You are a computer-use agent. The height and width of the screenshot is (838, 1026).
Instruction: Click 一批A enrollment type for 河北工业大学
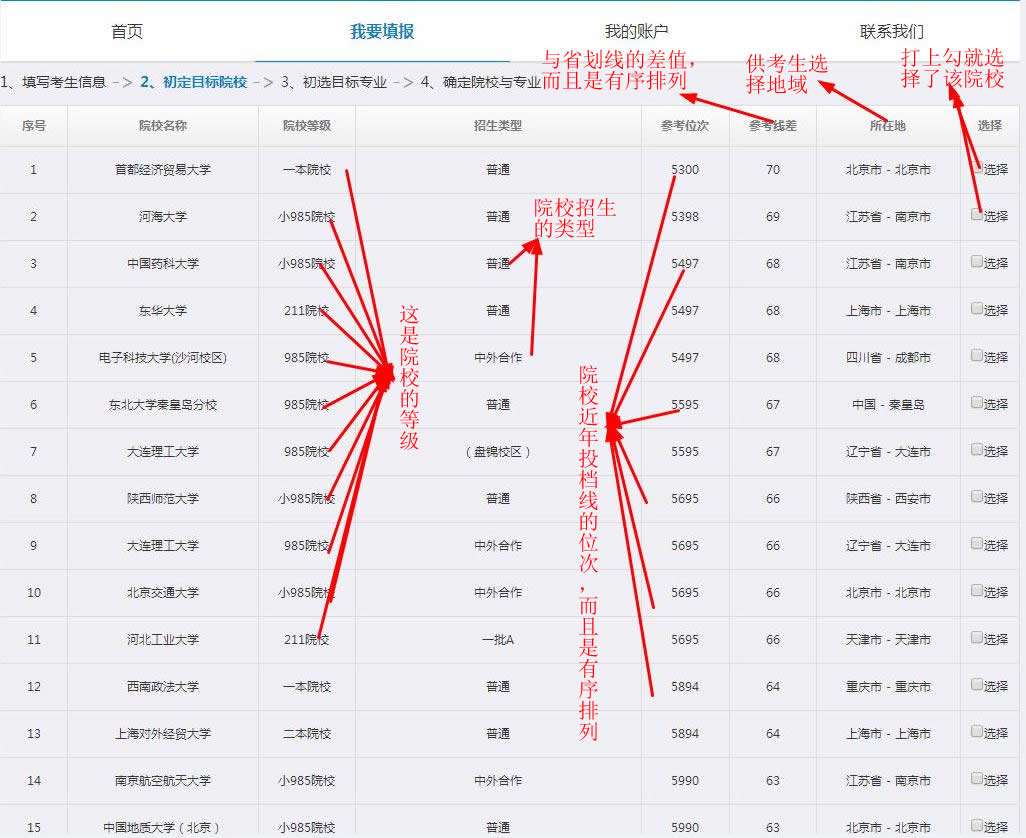[x=498, y=640]
